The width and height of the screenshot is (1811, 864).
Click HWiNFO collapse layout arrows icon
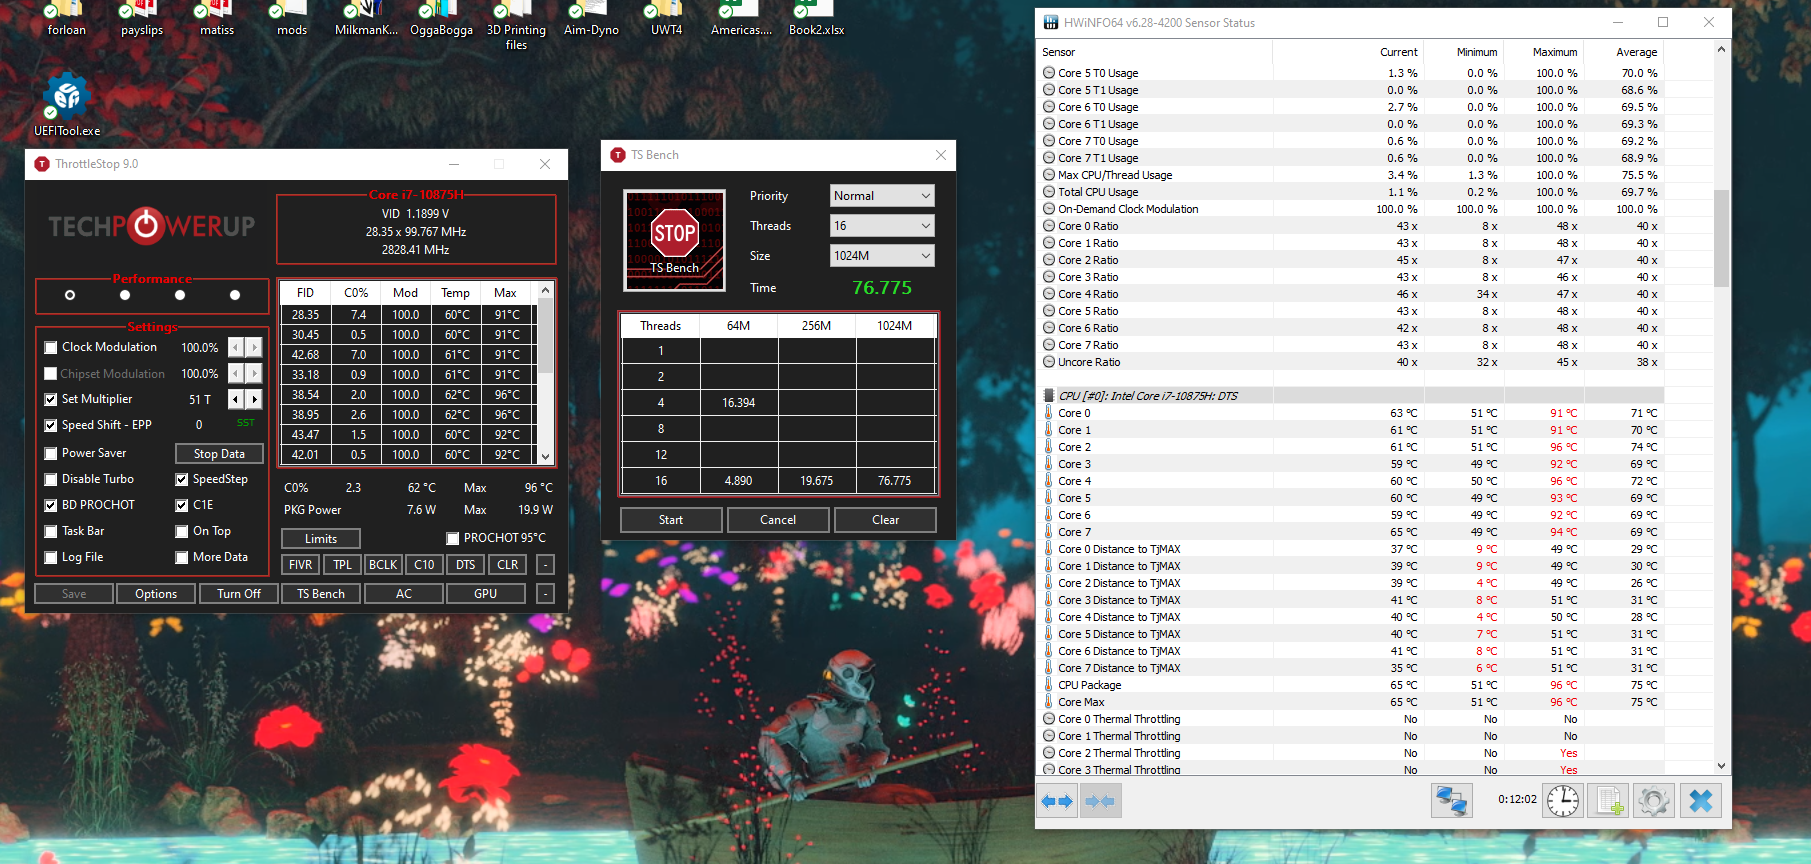click(1100, 801)
